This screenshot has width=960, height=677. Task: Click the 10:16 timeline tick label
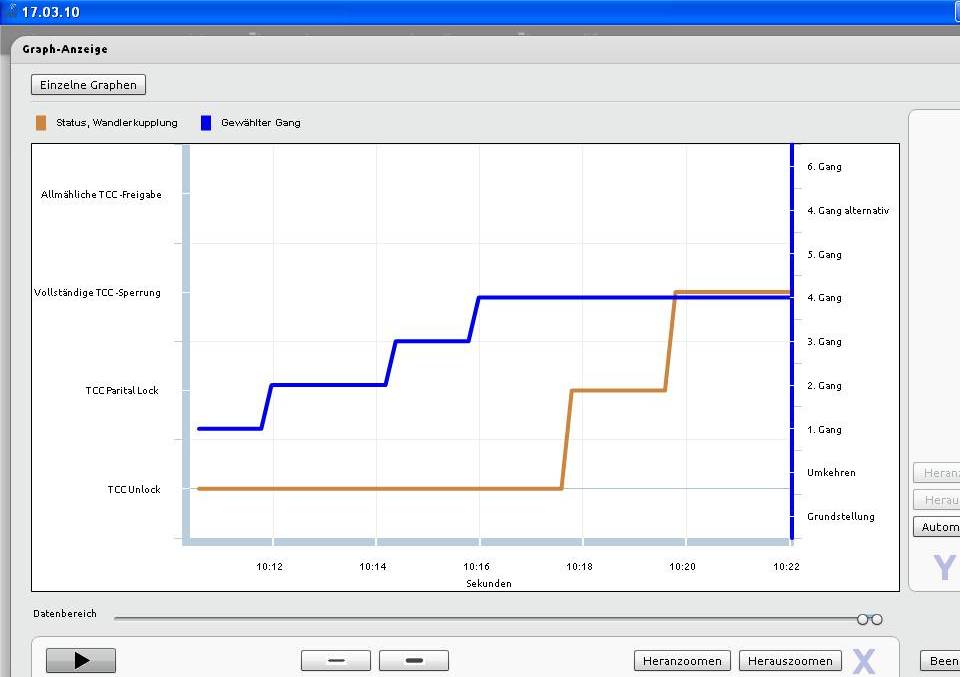(x=476, y=567)
